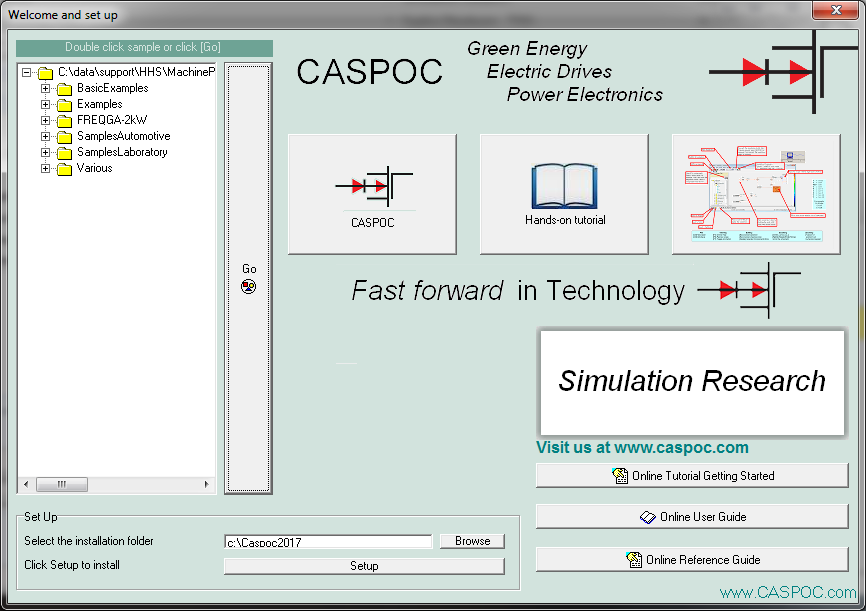The image size is (866, 611).
Task: Expand the BasicExamples folder
Action: click(45, 88)
